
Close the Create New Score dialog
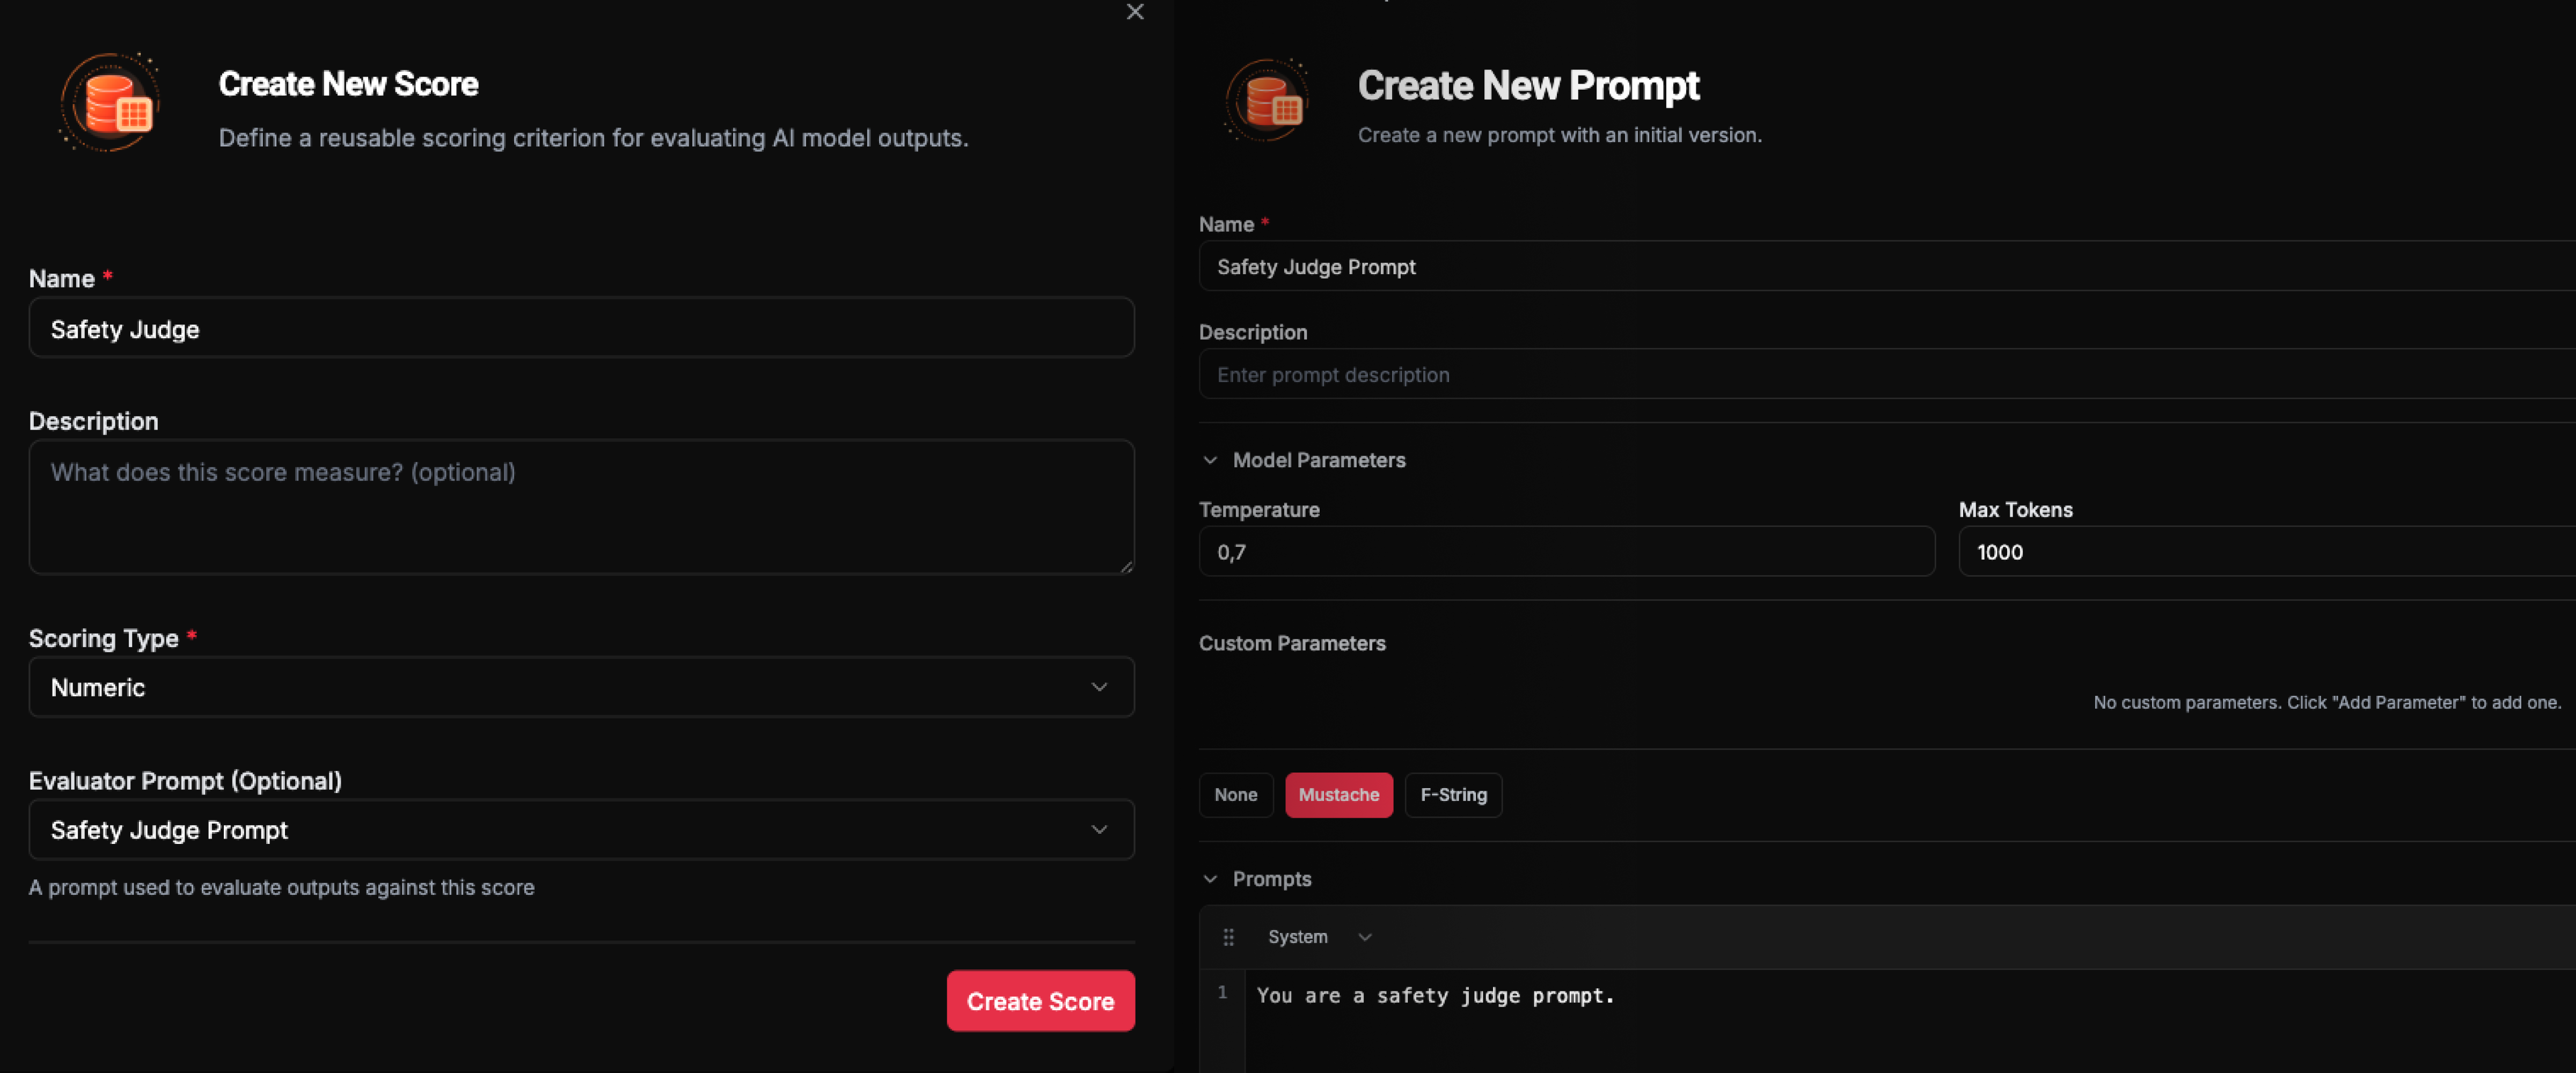(x=1135, y=12)
